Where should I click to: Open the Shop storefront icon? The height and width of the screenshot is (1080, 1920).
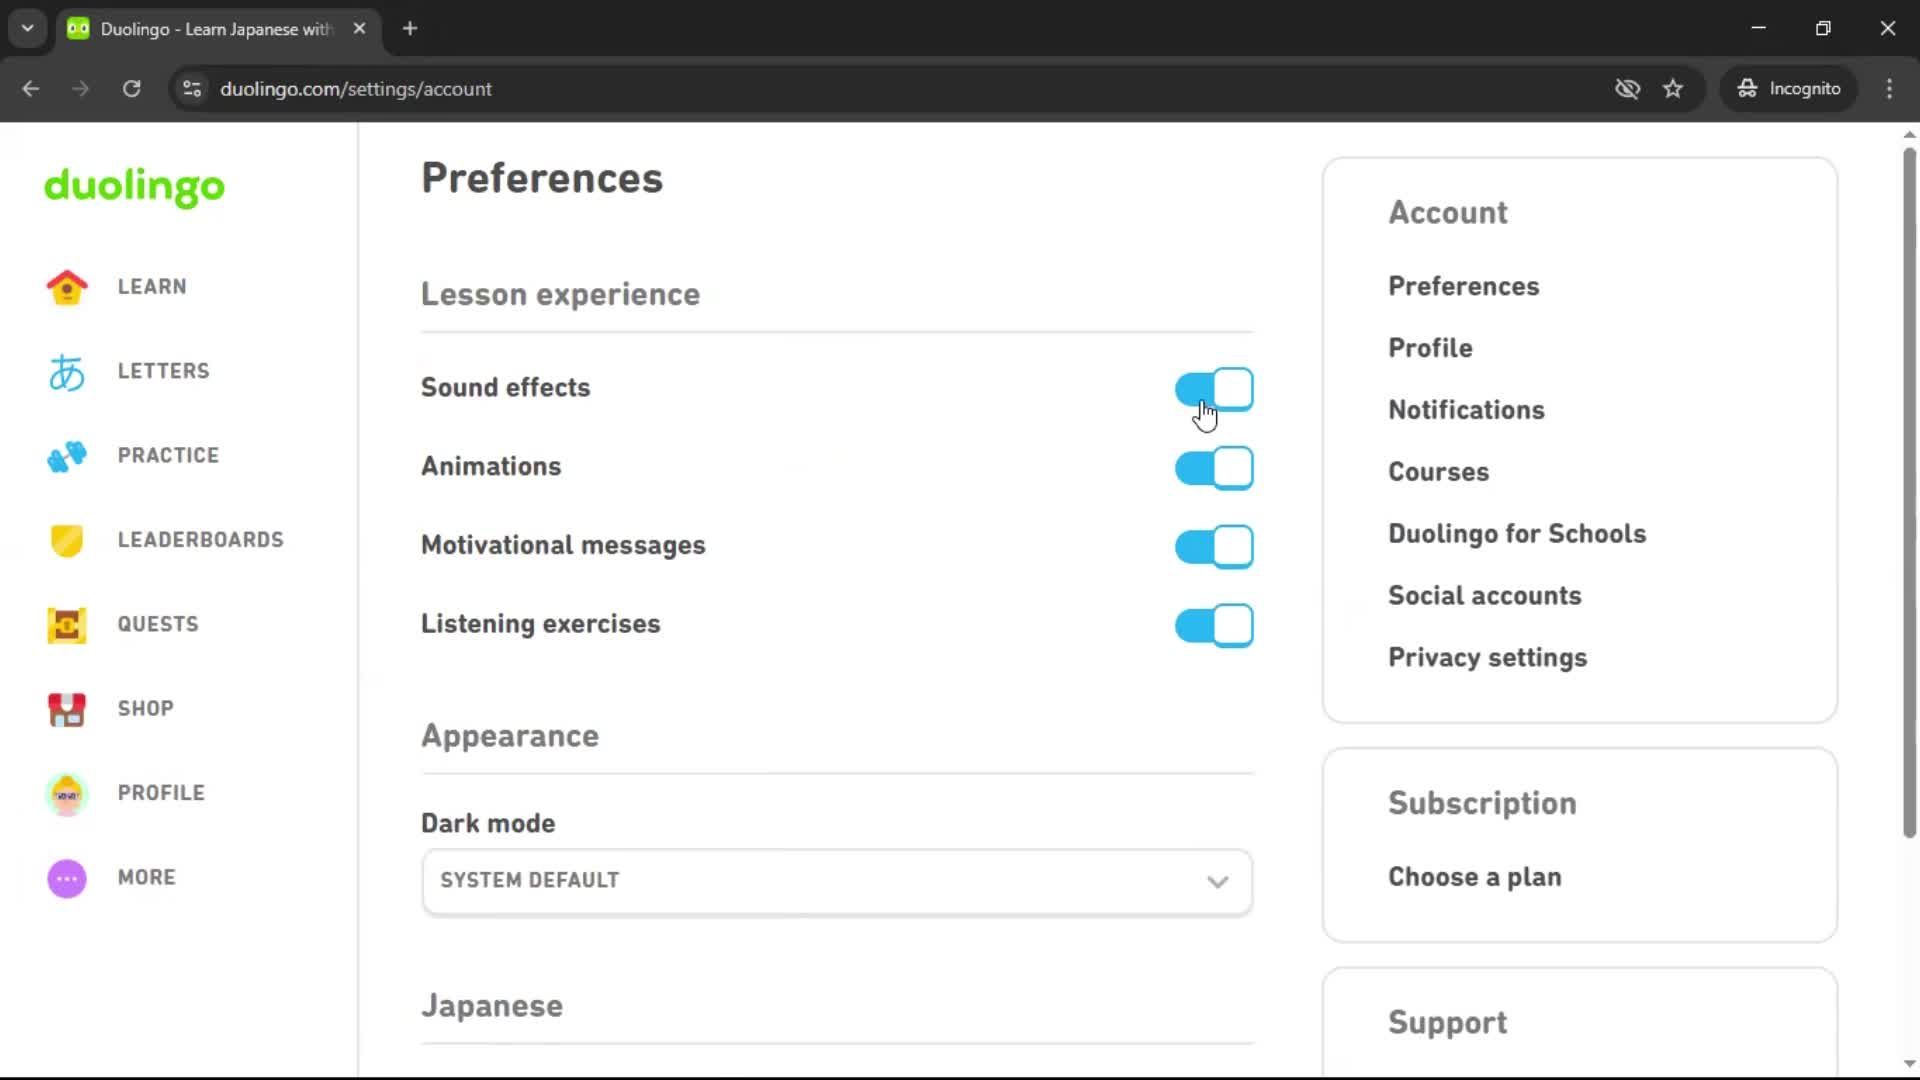66,709
